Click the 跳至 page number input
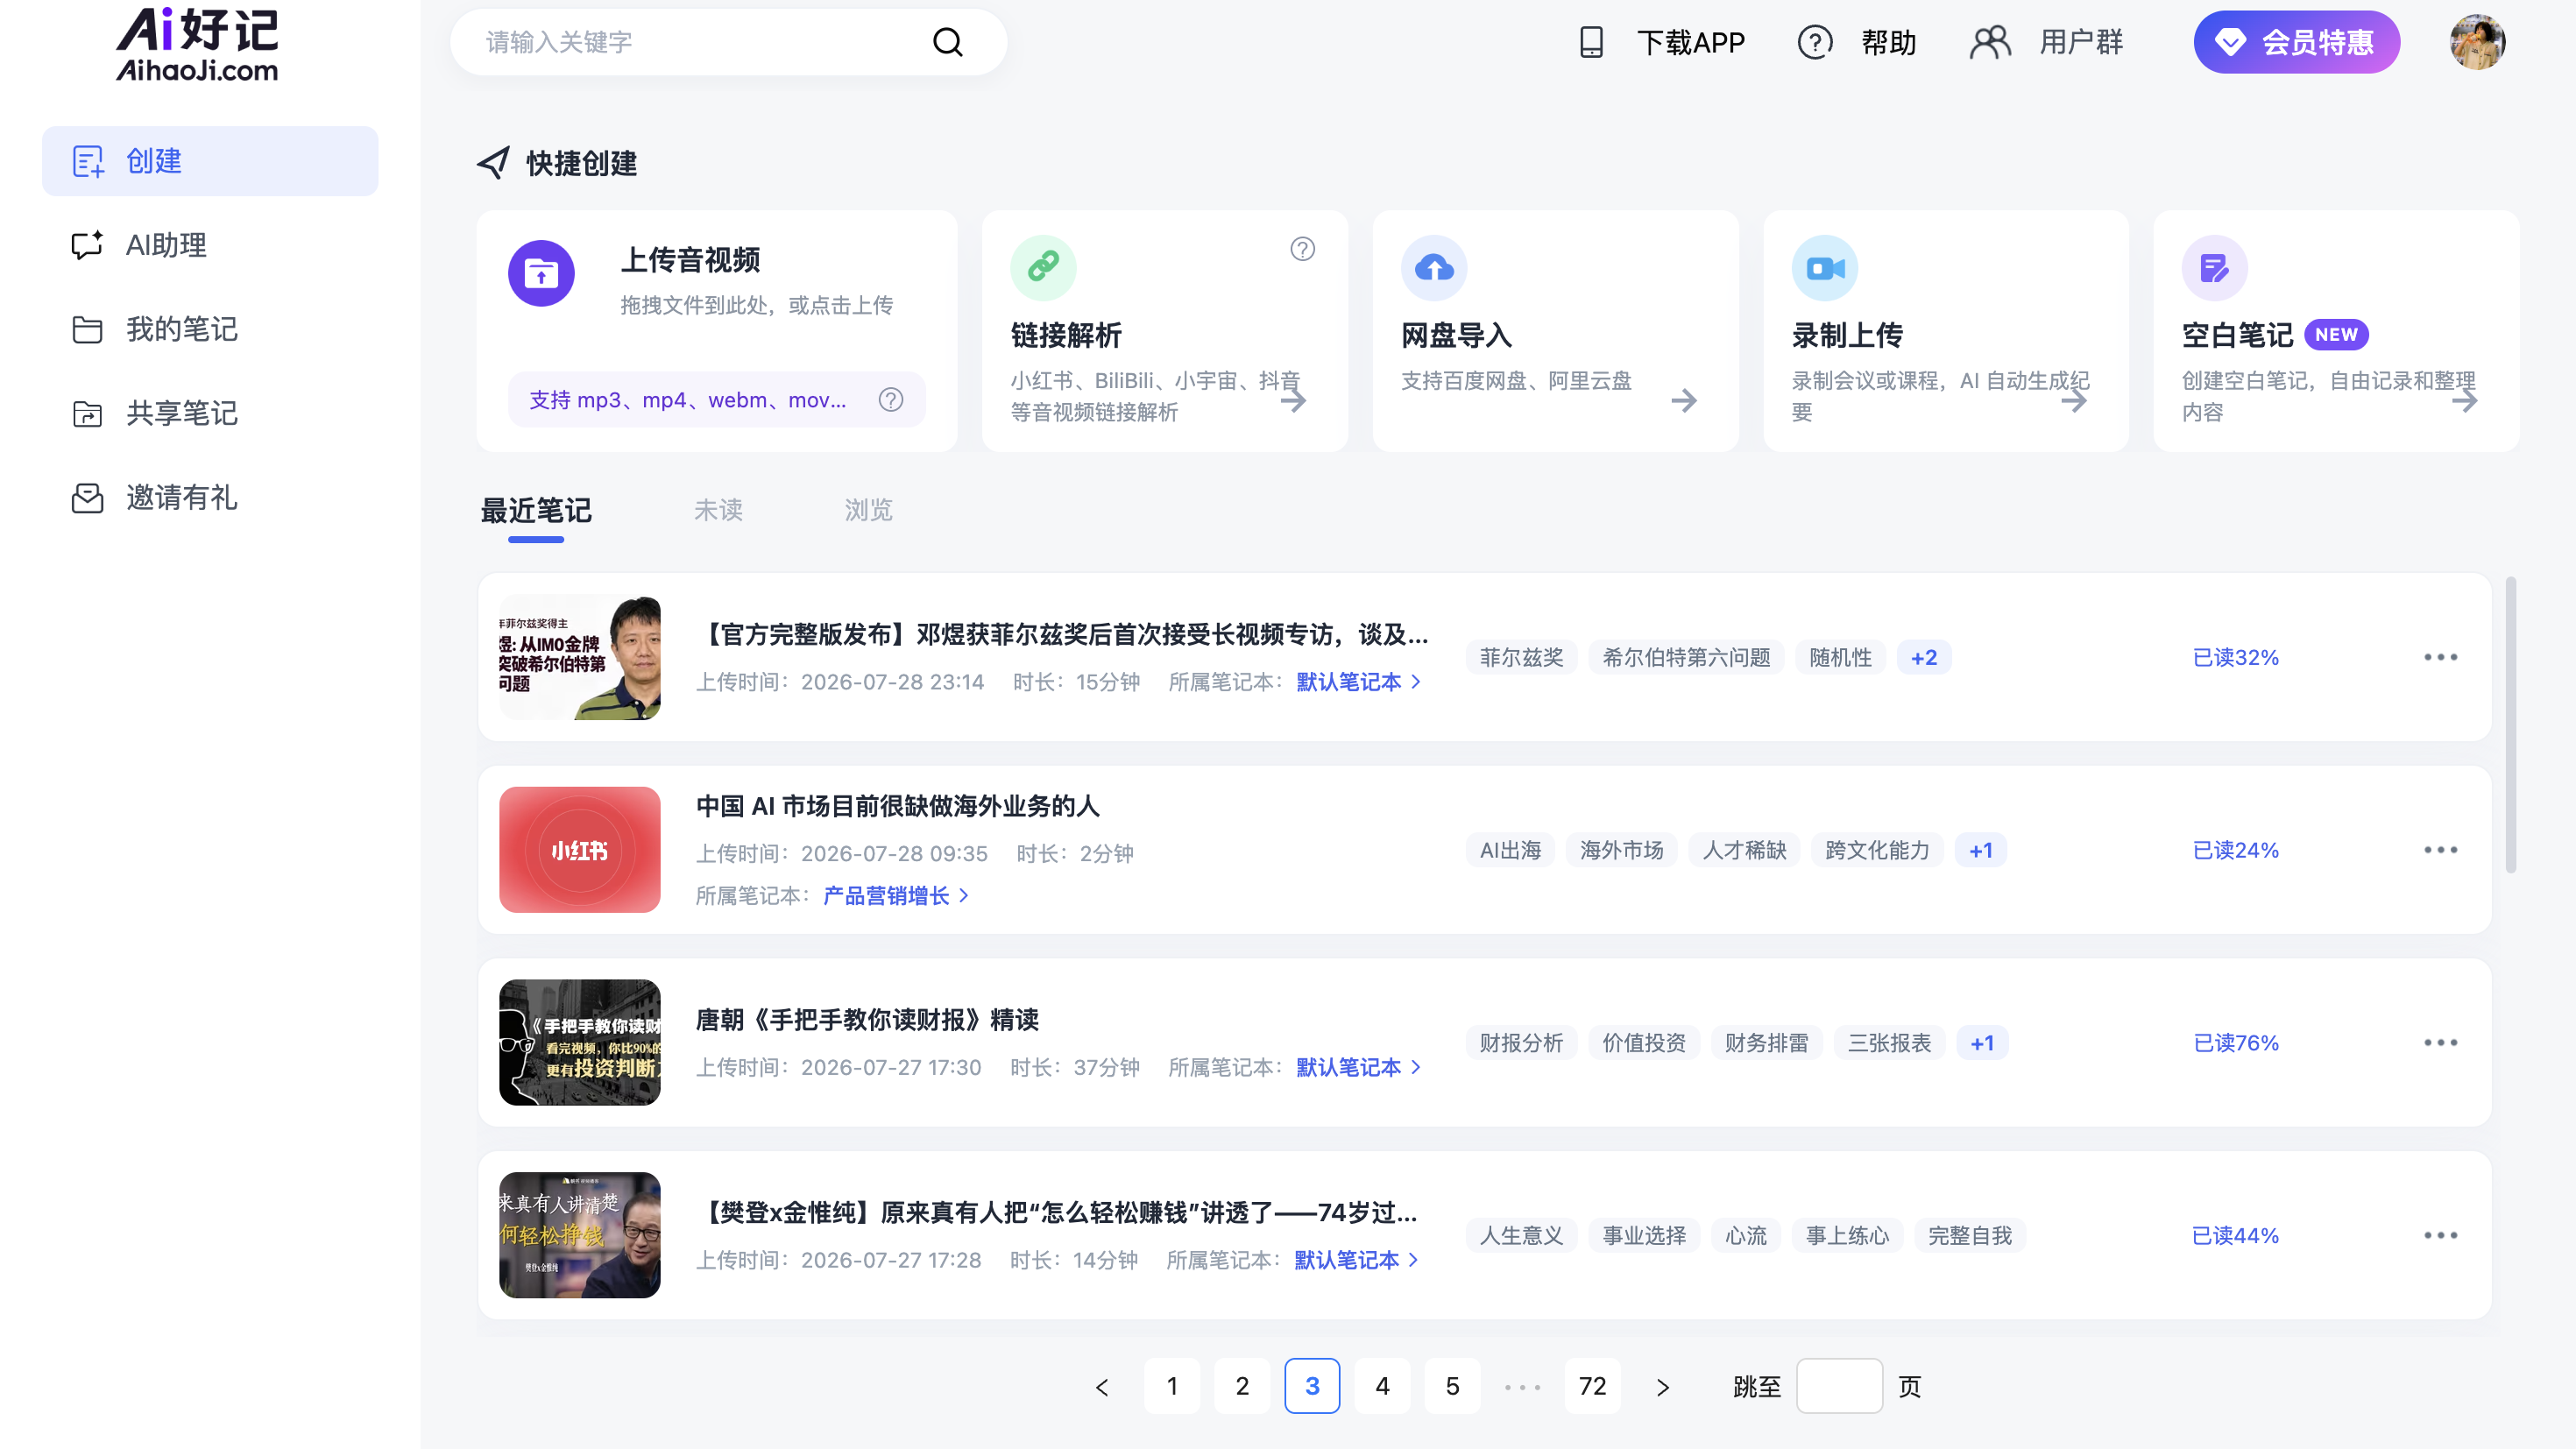Image resolution: width=2576 pixels, height=1449 pixels. point(1839,1386)
